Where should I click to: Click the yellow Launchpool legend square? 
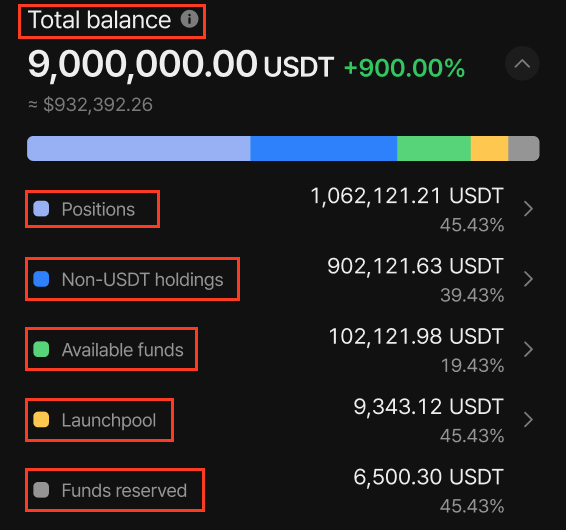[41, 420]
